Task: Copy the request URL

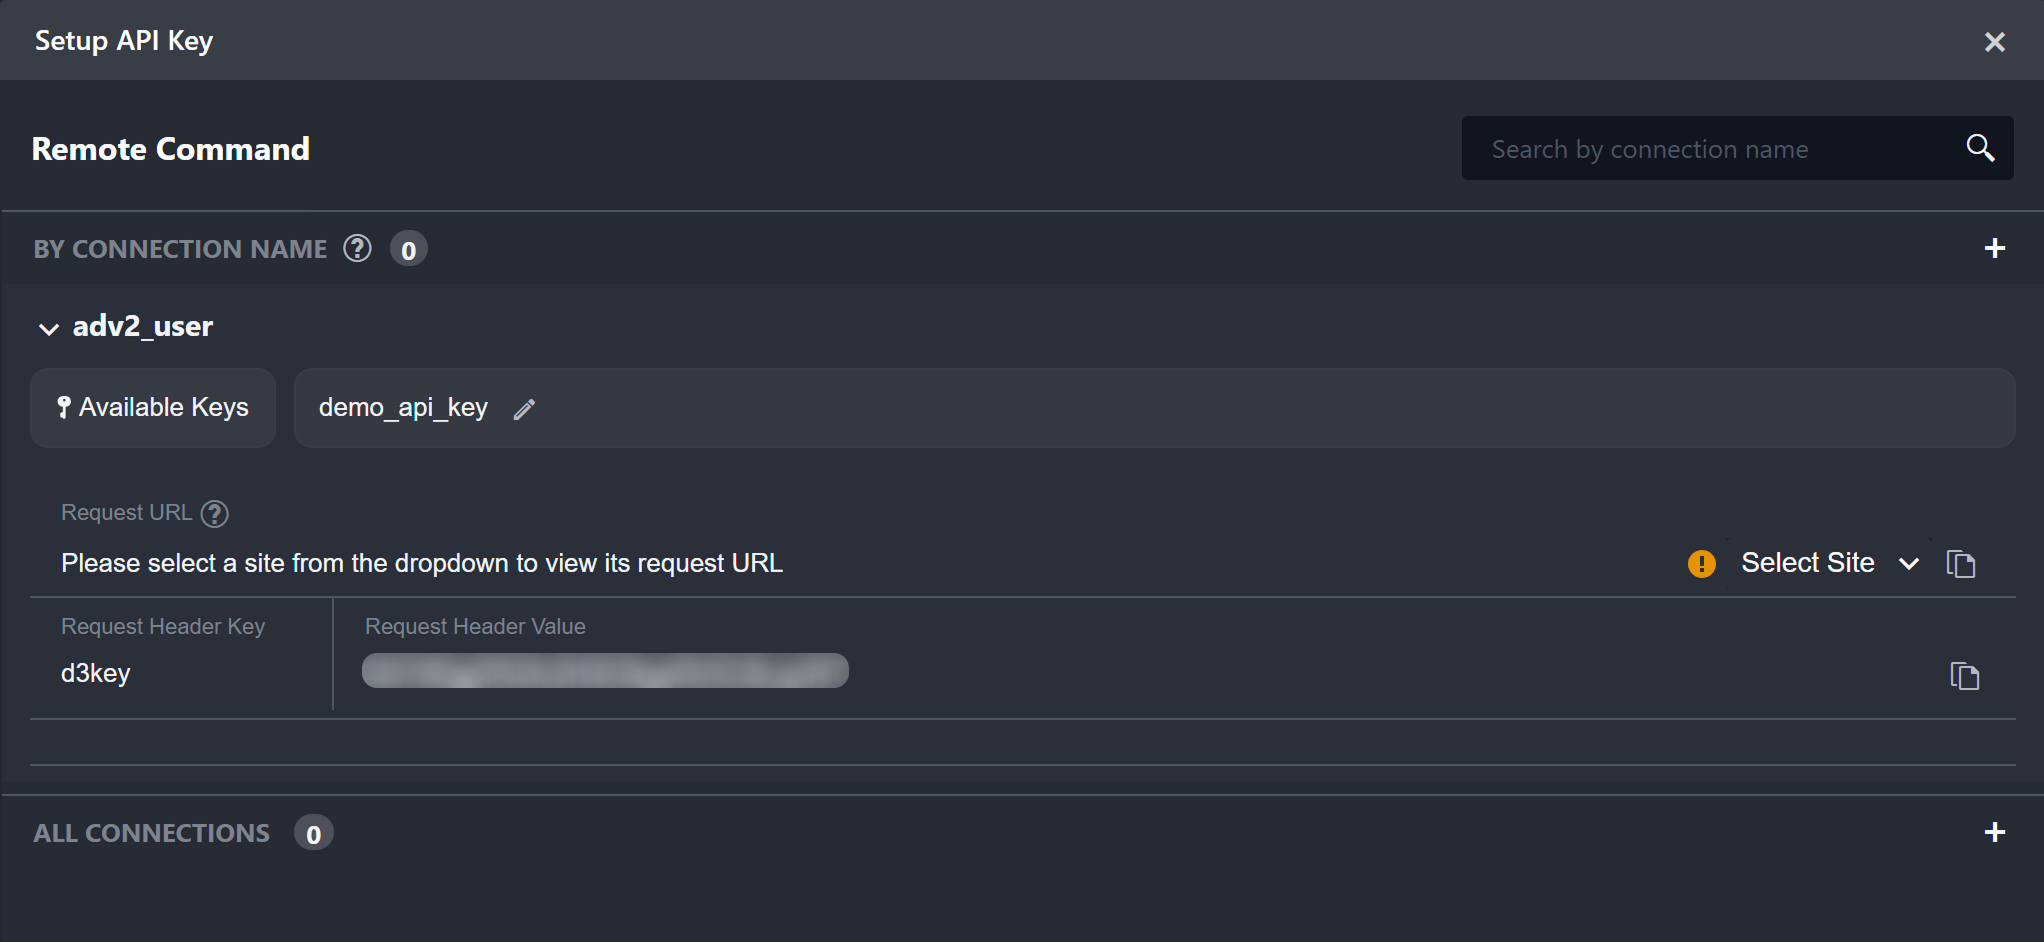Action: pos(1961,564)
